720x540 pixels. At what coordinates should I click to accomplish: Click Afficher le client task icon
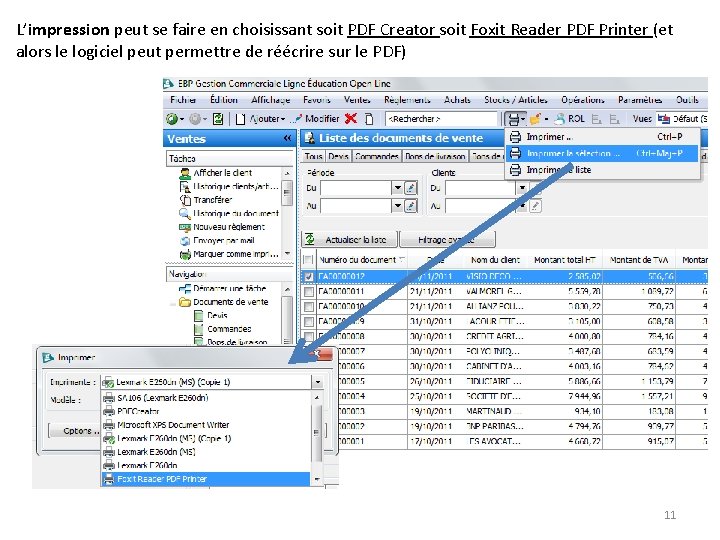click(185, 173)
